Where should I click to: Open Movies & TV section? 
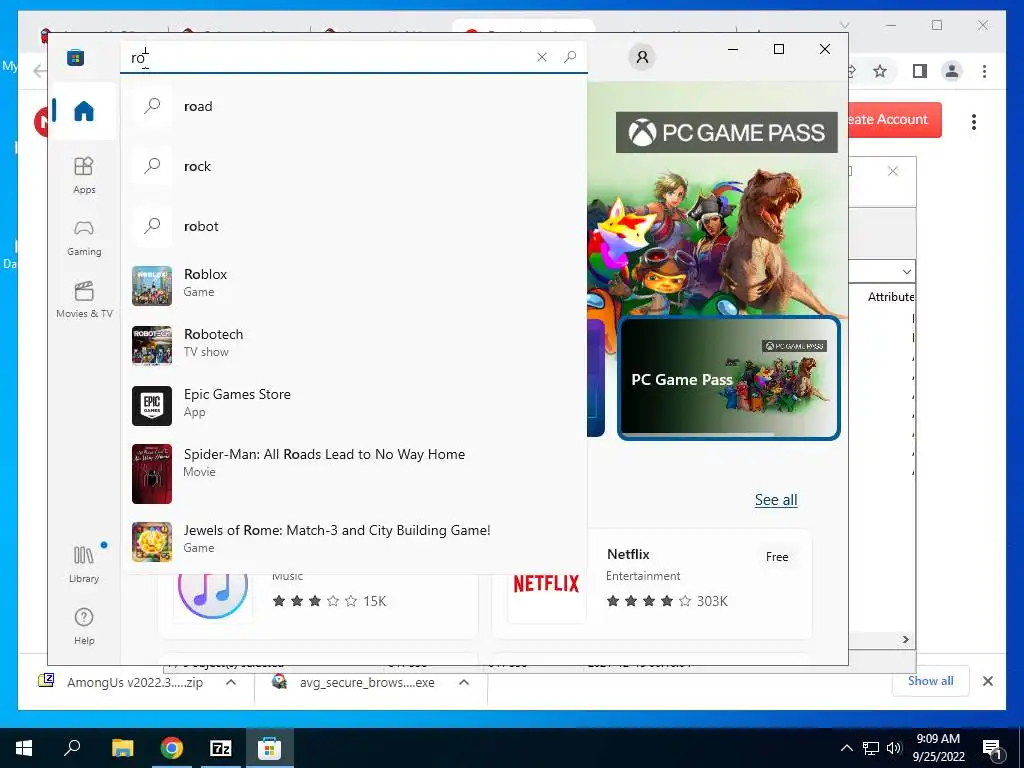[84, 300]
